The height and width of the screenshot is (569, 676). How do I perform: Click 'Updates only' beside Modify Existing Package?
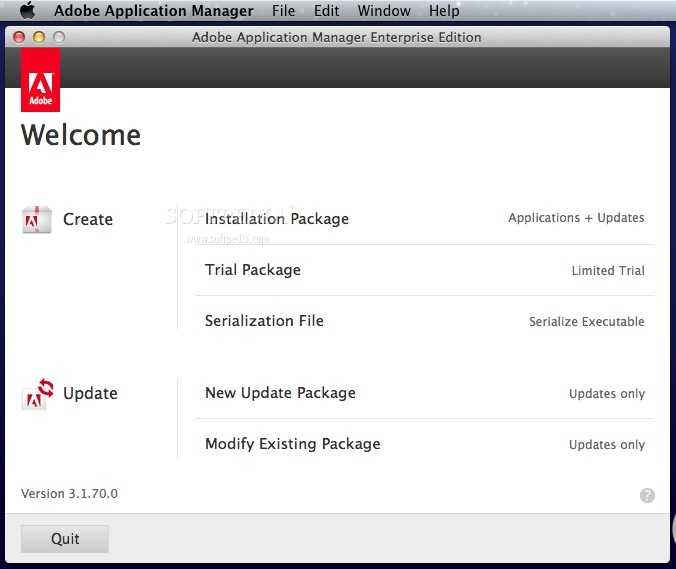point(607,444)
